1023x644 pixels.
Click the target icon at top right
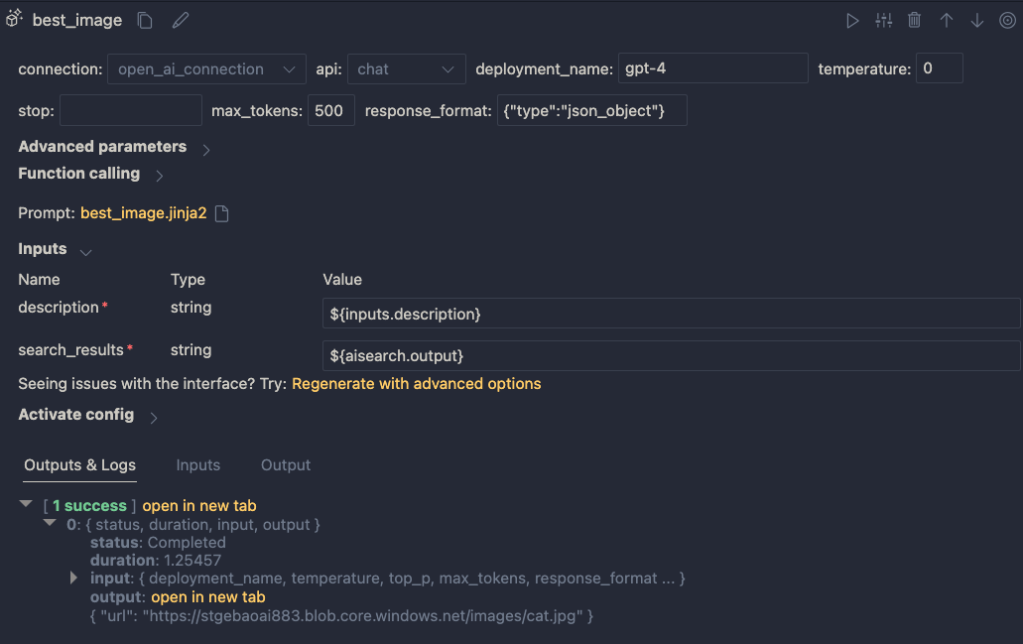(x=1007, y=20)
